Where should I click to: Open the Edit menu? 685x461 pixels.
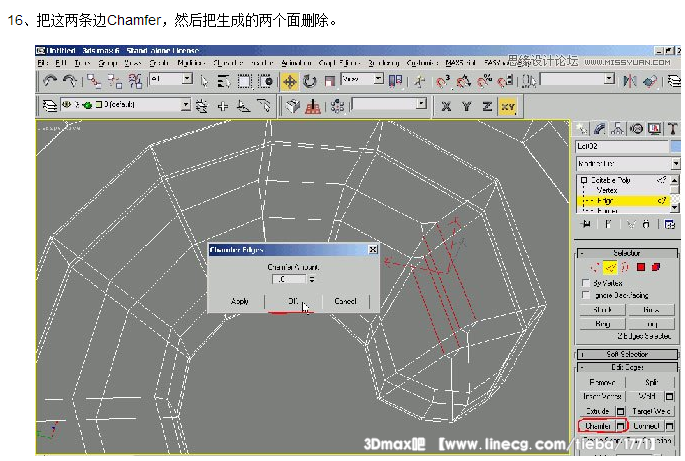click(x=60, y=63)
